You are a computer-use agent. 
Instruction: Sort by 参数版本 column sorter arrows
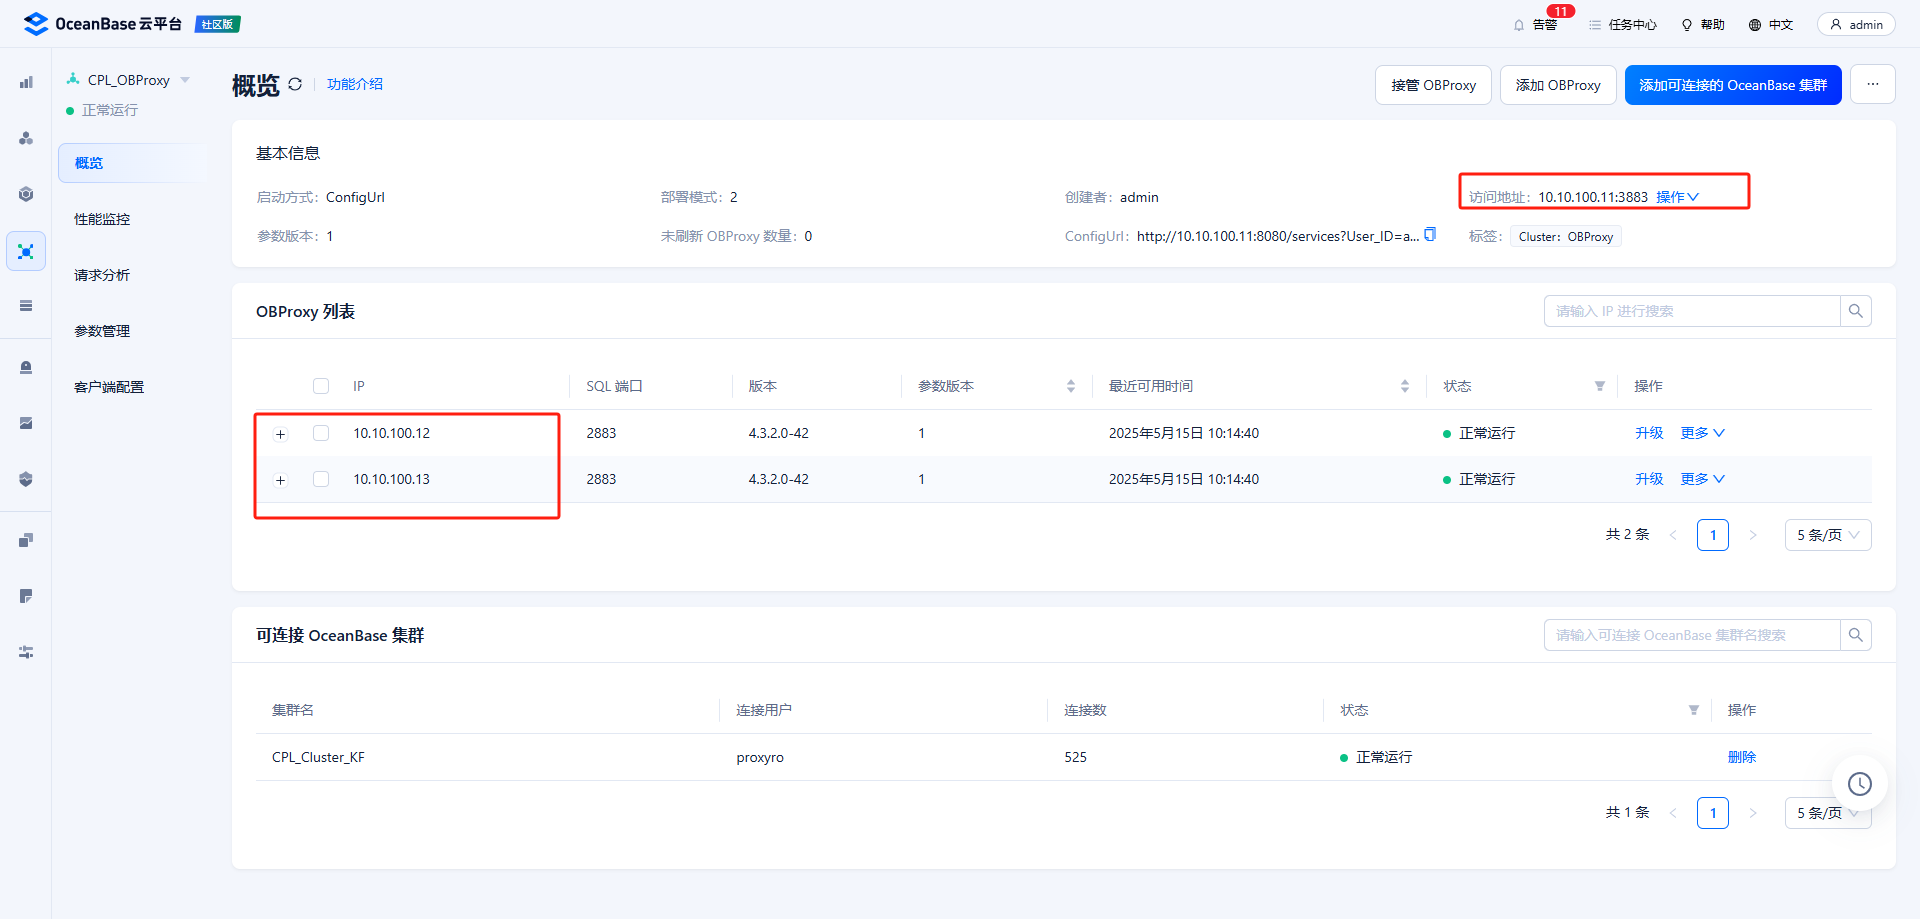(x=1071, y=386)
